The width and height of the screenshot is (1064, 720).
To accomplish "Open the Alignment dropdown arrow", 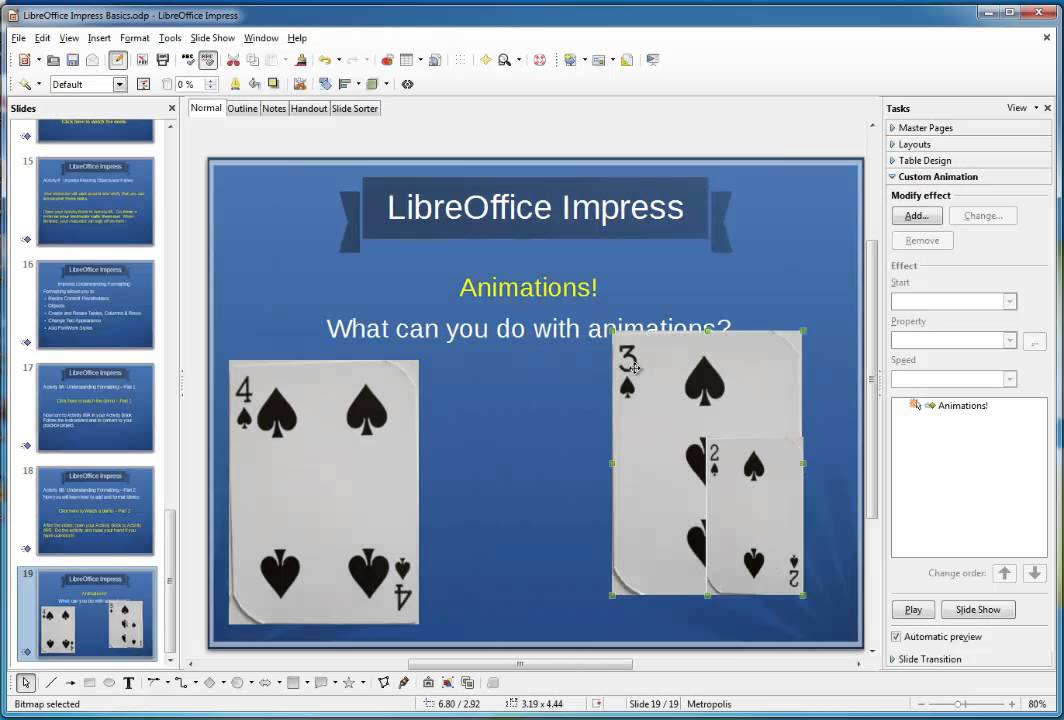I will pyautogui.click(x=358, y=84).
